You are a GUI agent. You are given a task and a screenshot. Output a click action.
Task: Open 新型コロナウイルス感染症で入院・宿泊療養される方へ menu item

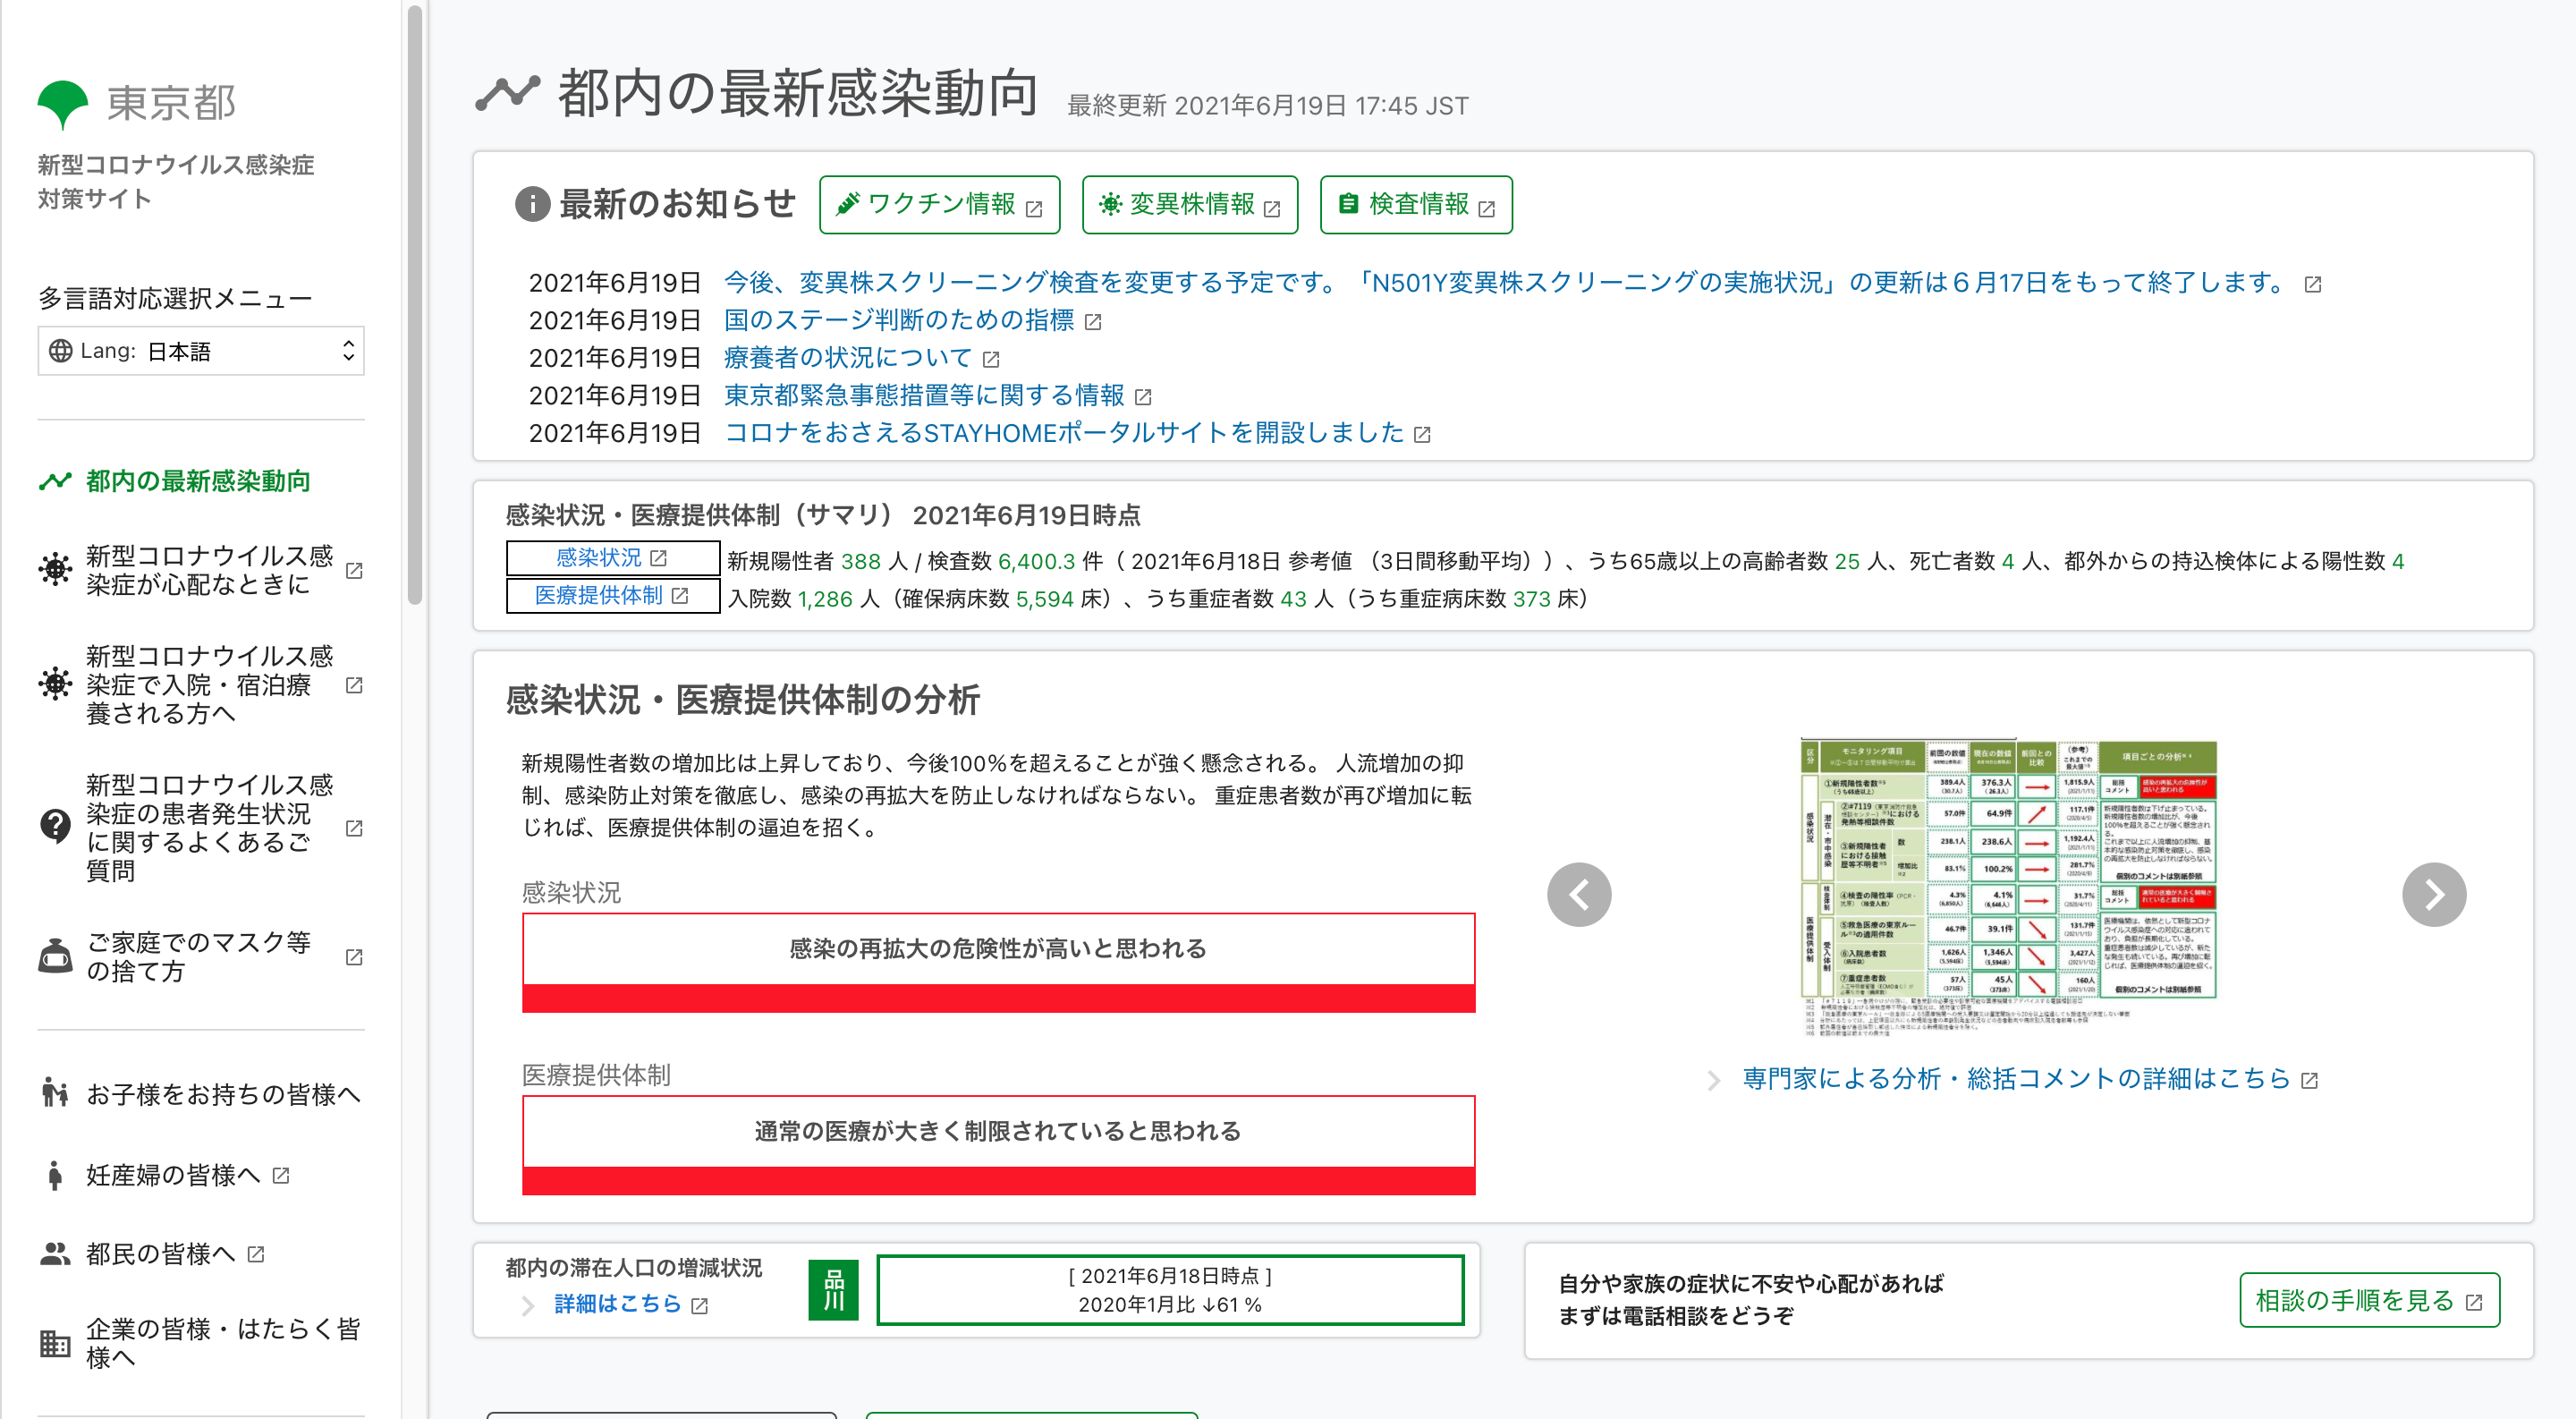(x=208, y=684)
